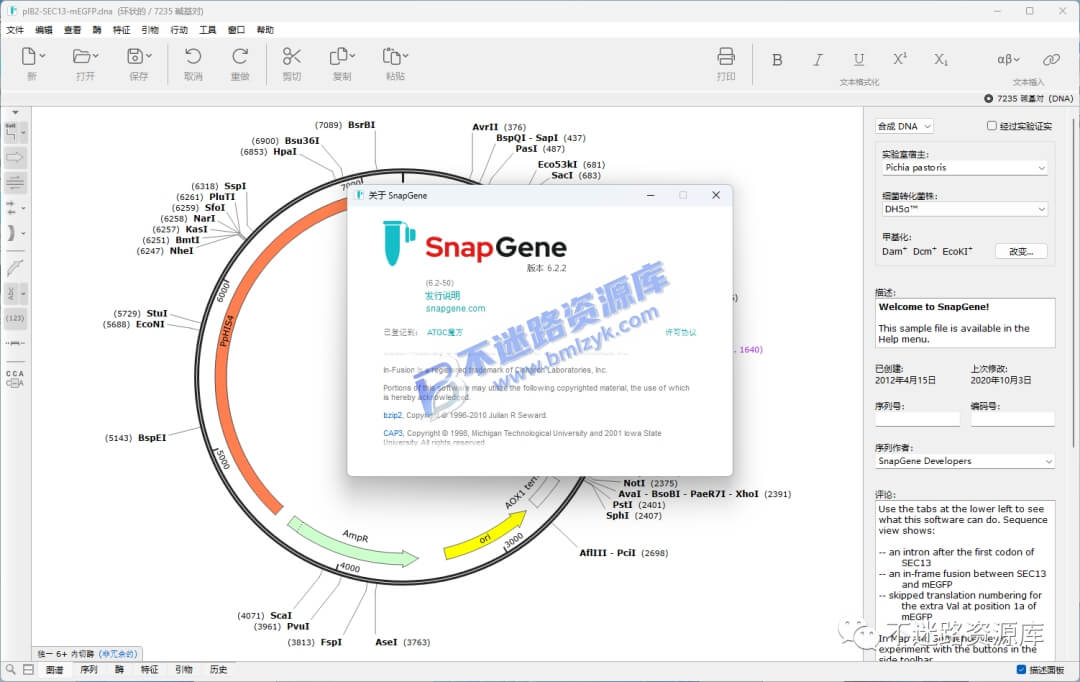Click the Redo (重做) arrow icon
The width and height of the screenshot is (1080, 682).
pyautogui.click(x=240, y=56)
